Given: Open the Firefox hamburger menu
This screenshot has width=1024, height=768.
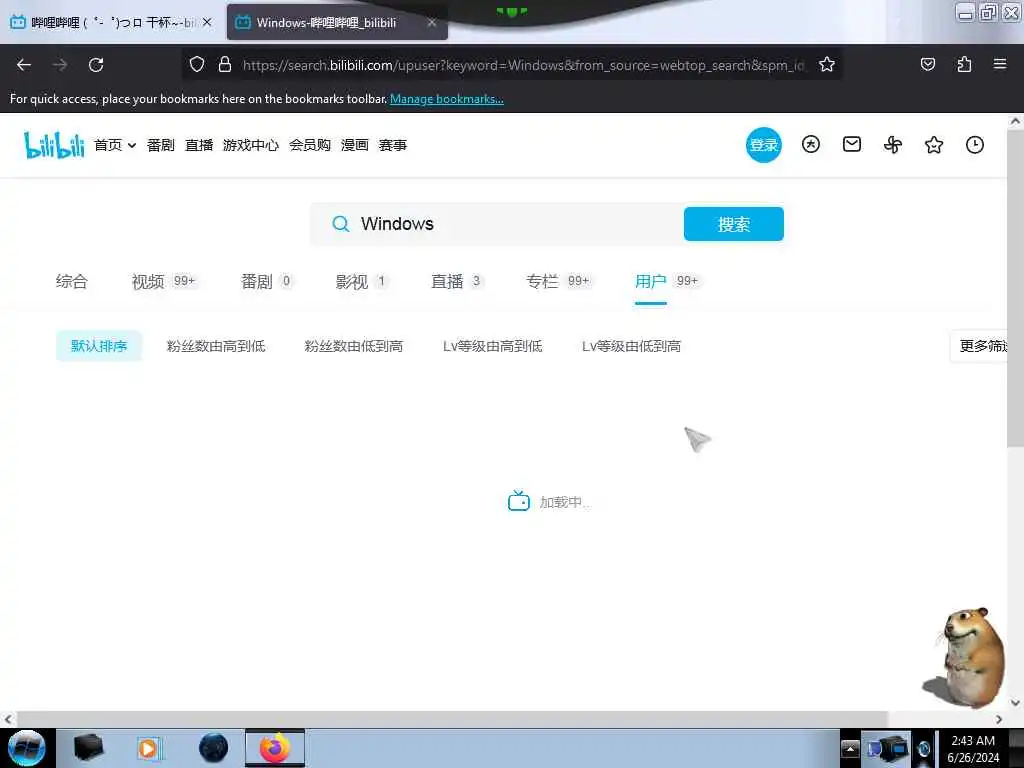Looking at the screenshot, I should pyautogui.click(x=1000, y=64).
